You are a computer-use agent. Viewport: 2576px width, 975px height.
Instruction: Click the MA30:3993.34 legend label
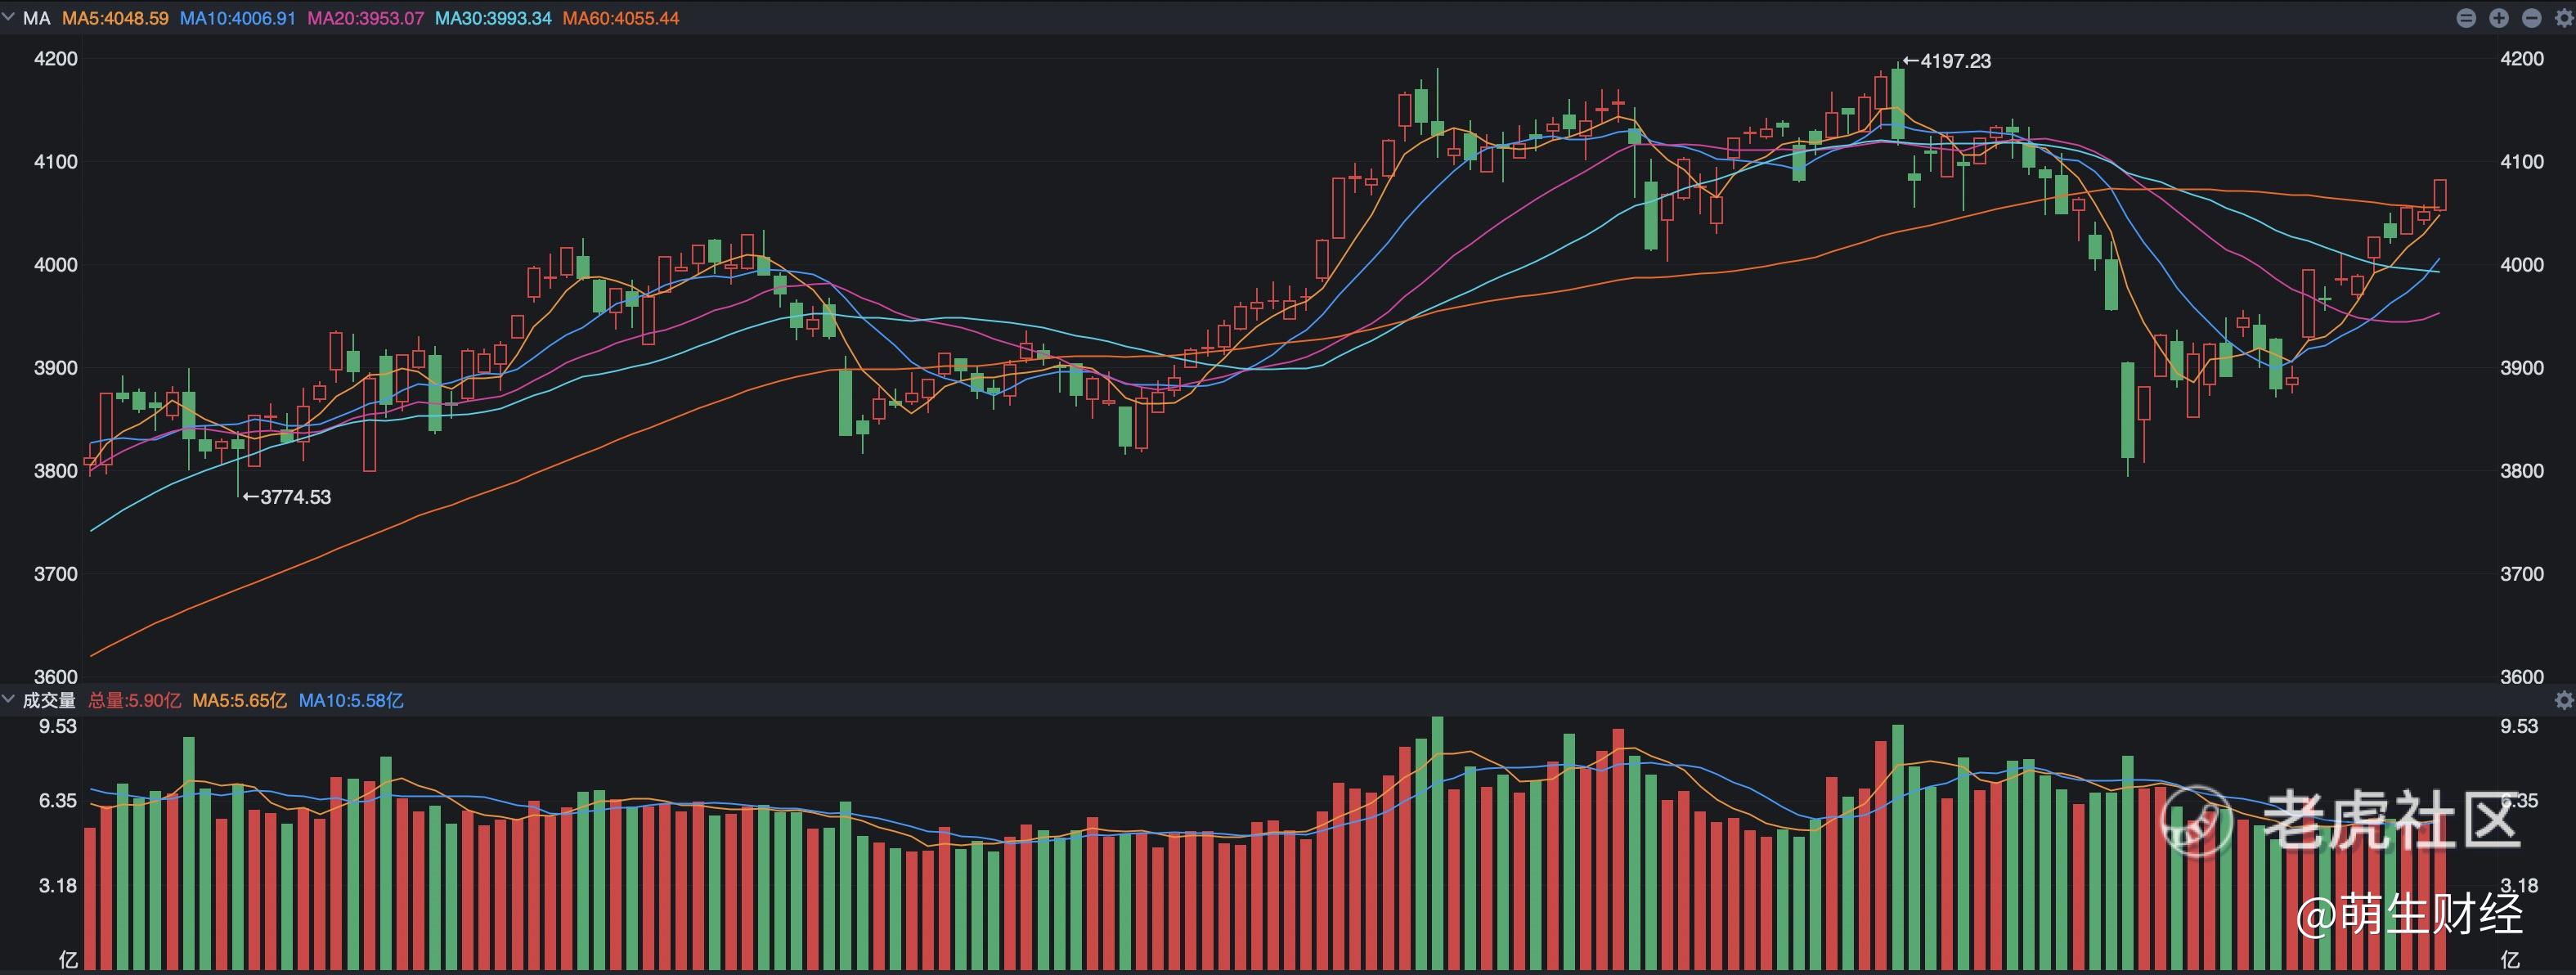(x=493, y=18)
